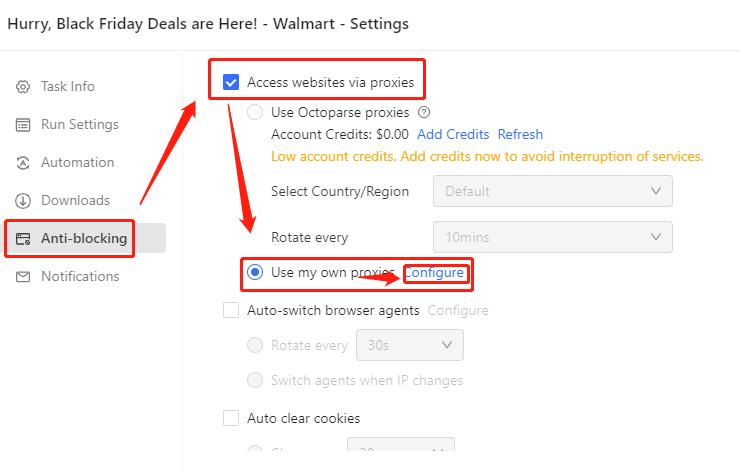
Task: Click the Automation sidebar icon
Action: coord(23,163)
